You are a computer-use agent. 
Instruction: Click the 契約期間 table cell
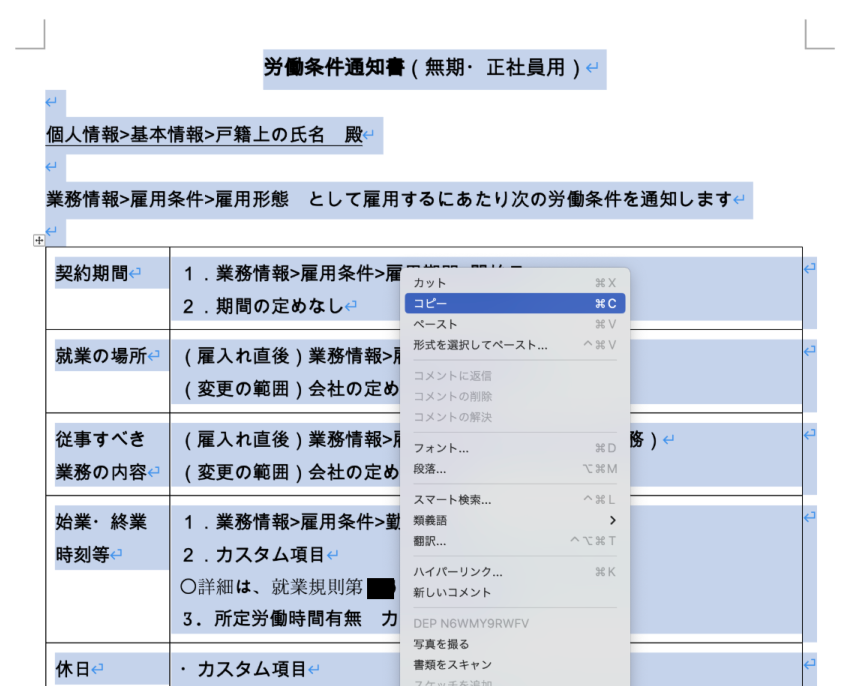(x=92, y=272)
